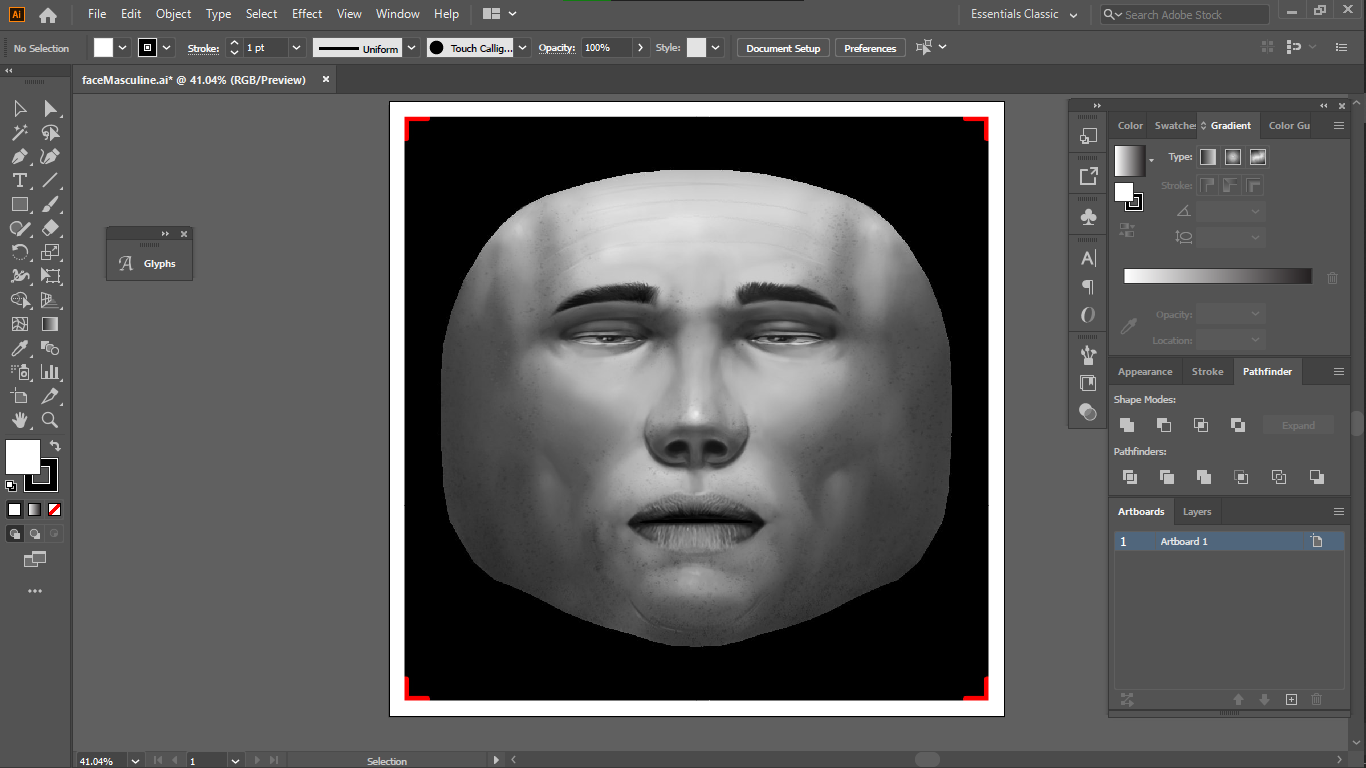Select the Column Graph tool
1366x768 pixels.
tap(50, 372)
